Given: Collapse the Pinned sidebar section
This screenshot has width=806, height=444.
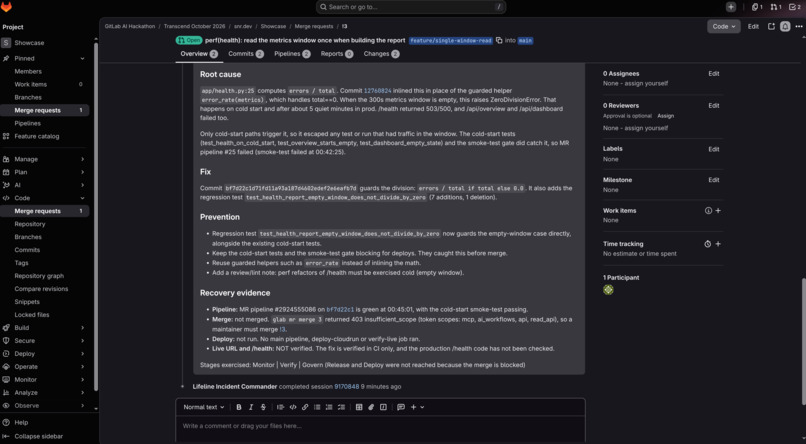Looking at the screenshot, I should [x=44, y=59].
